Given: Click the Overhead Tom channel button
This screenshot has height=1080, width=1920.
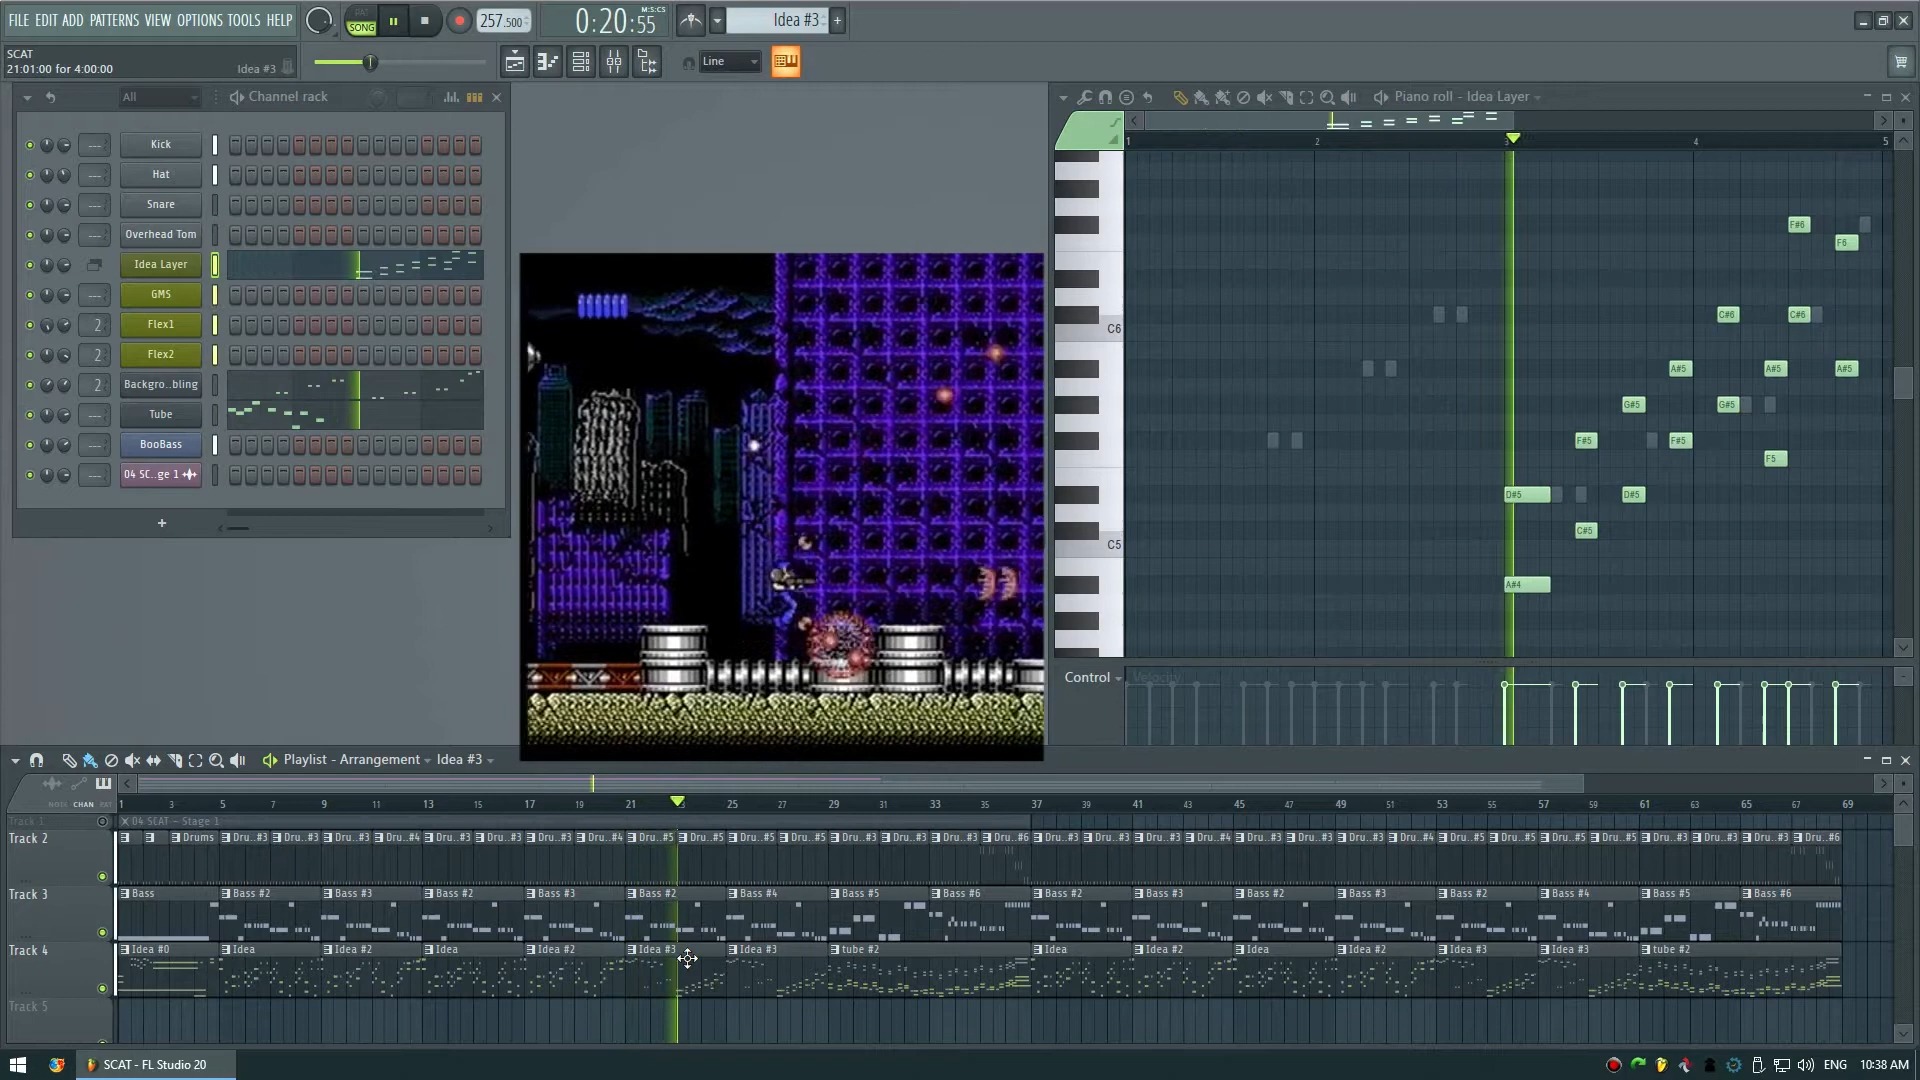Looking at the screenshot, I should (x=160, y=235).
